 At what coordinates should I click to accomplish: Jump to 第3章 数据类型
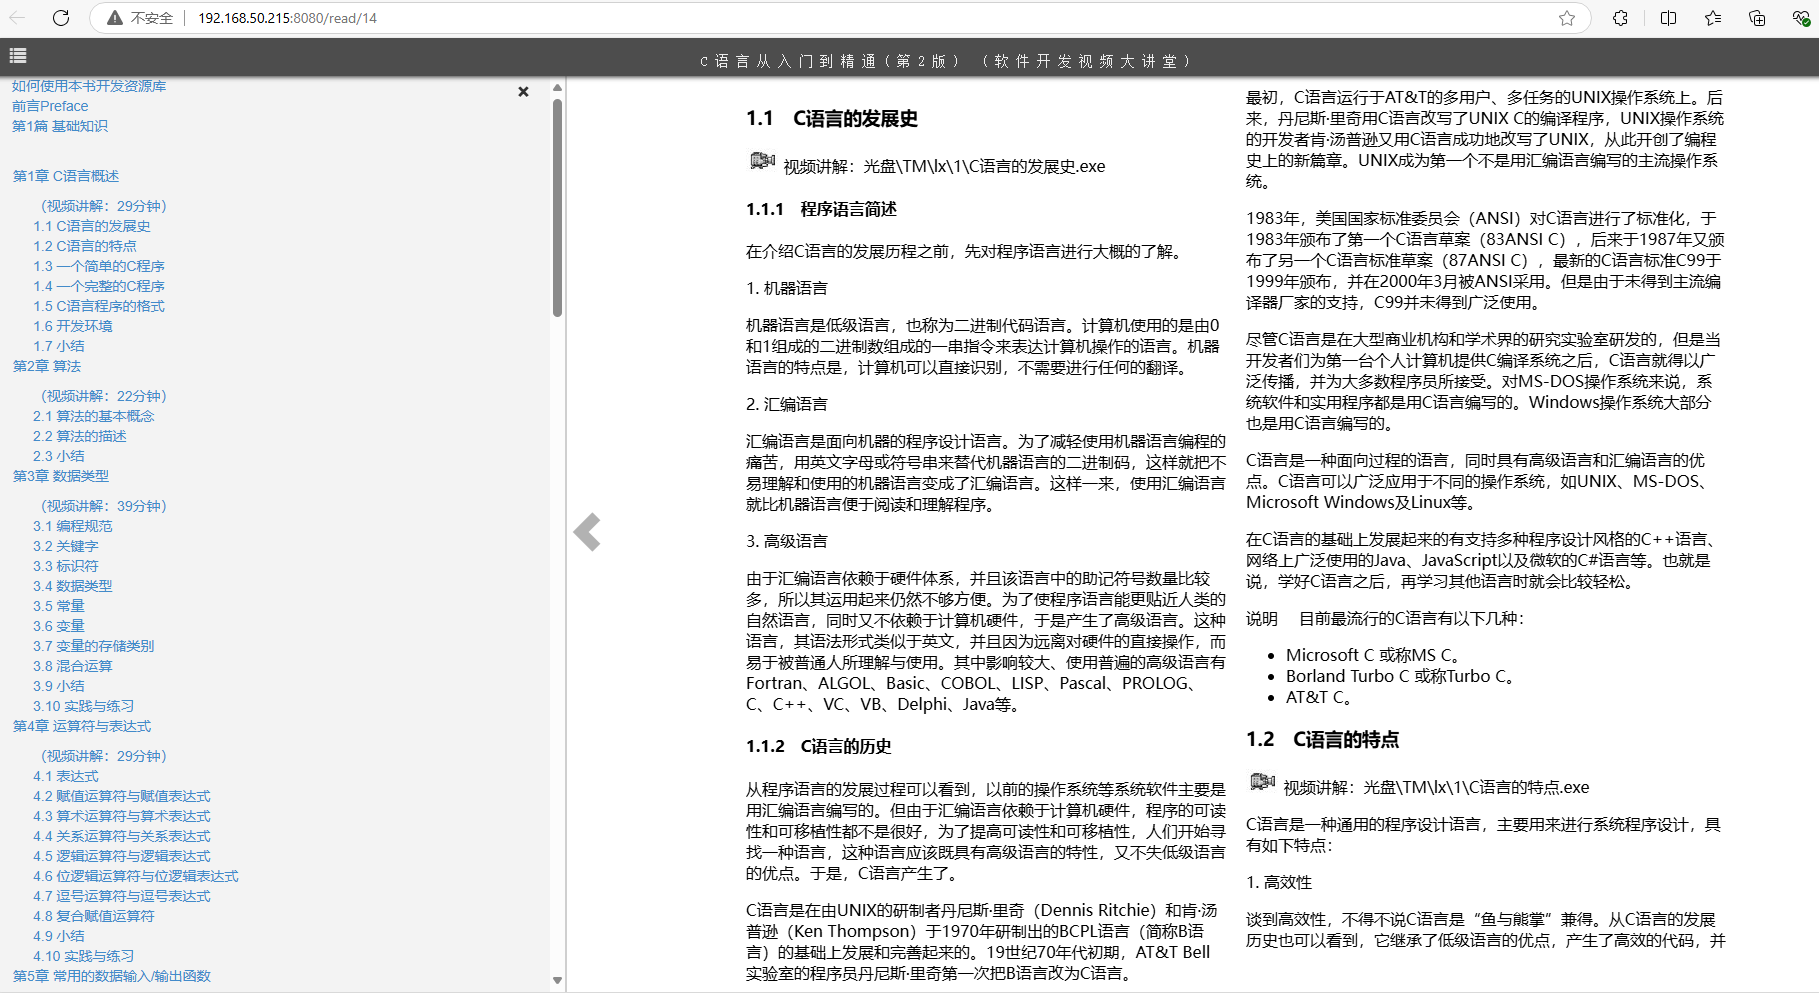[x=61, y=476]
